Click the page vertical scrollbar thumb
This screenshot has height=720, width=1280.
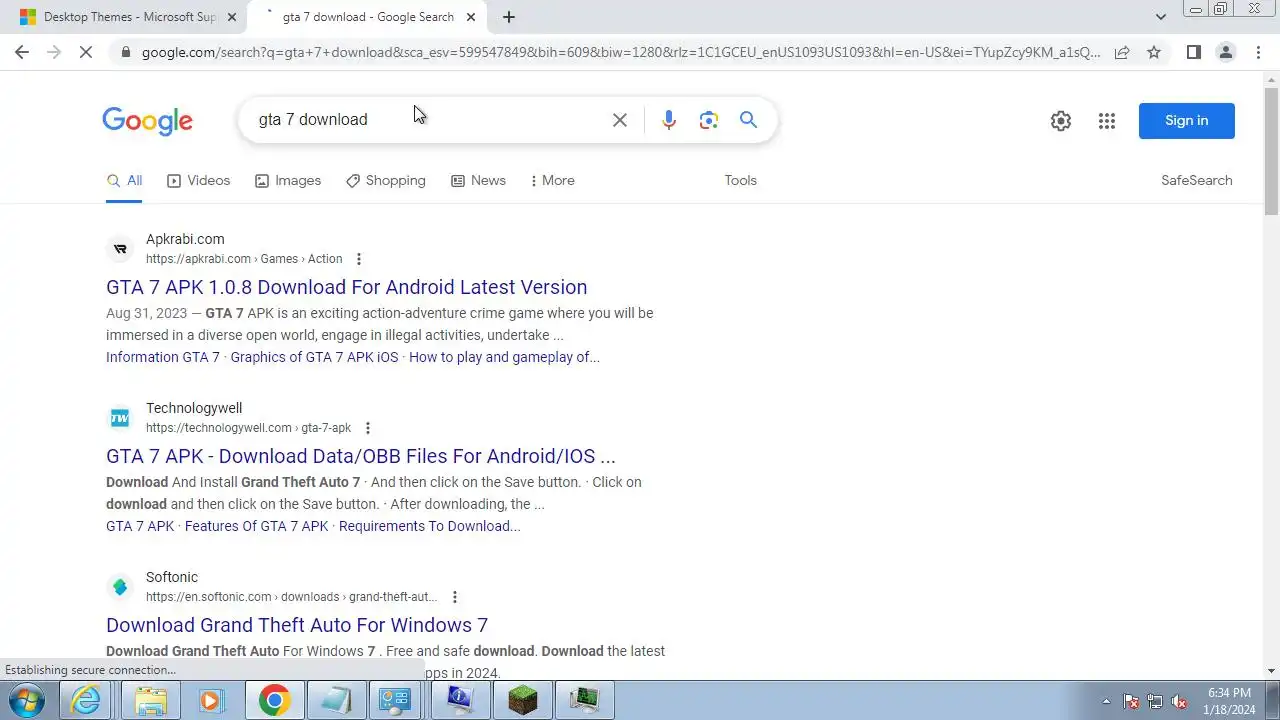[1271, 150]
